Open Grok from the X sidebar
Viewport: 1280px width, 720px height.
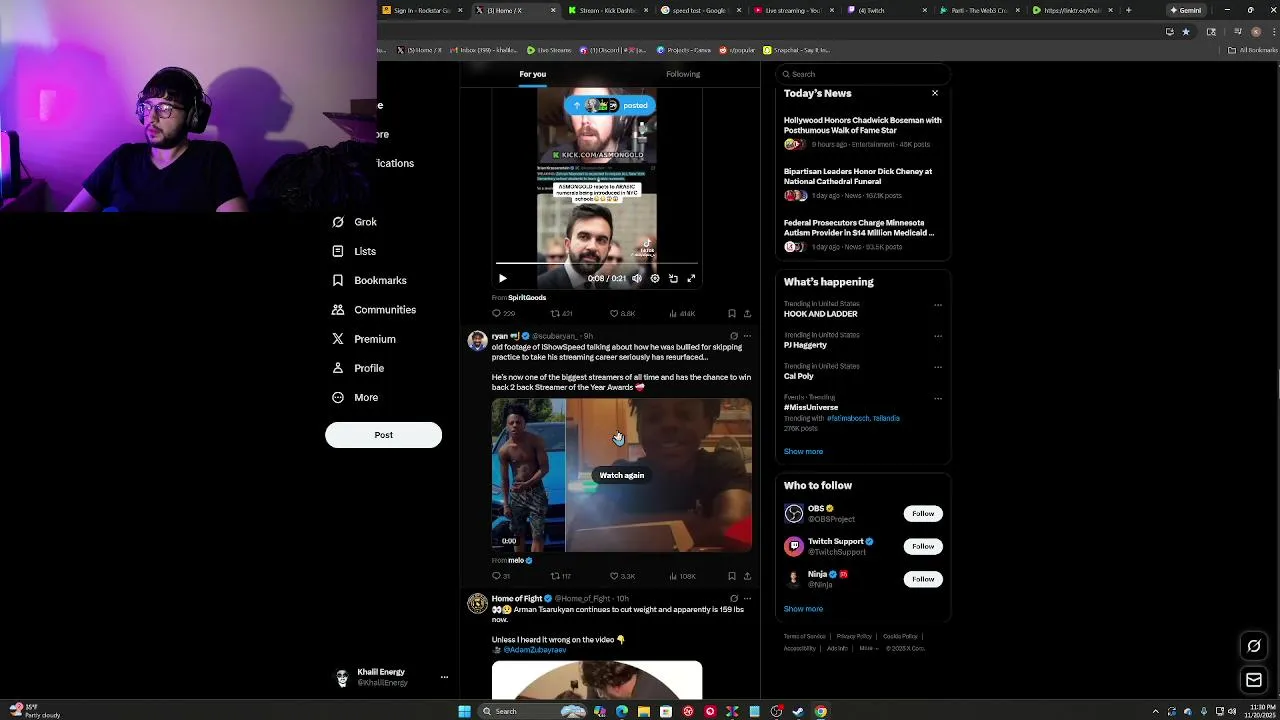tap(354, 222)
